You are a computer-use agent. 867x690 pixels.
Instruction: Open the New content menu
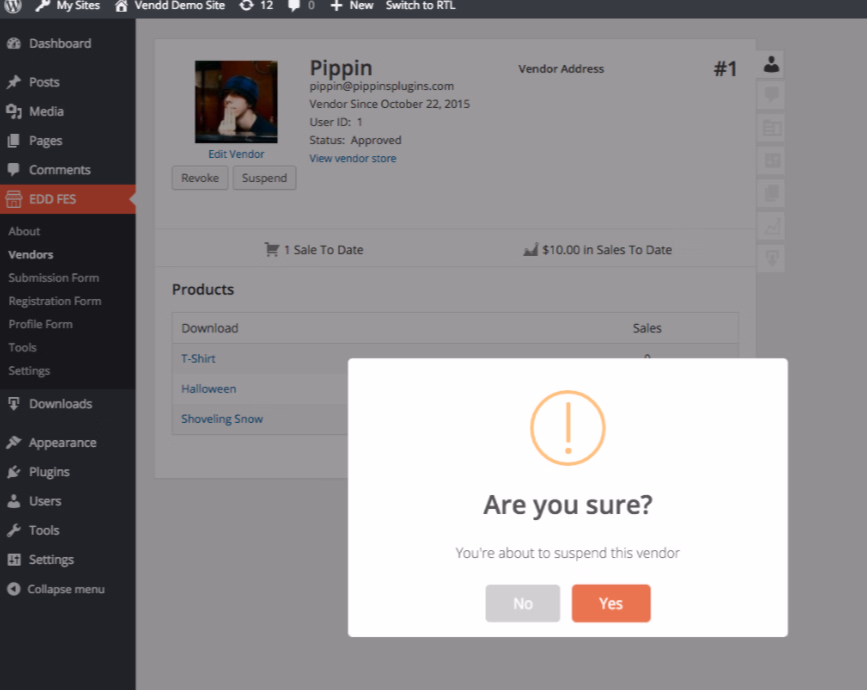(x=352, y=6)
